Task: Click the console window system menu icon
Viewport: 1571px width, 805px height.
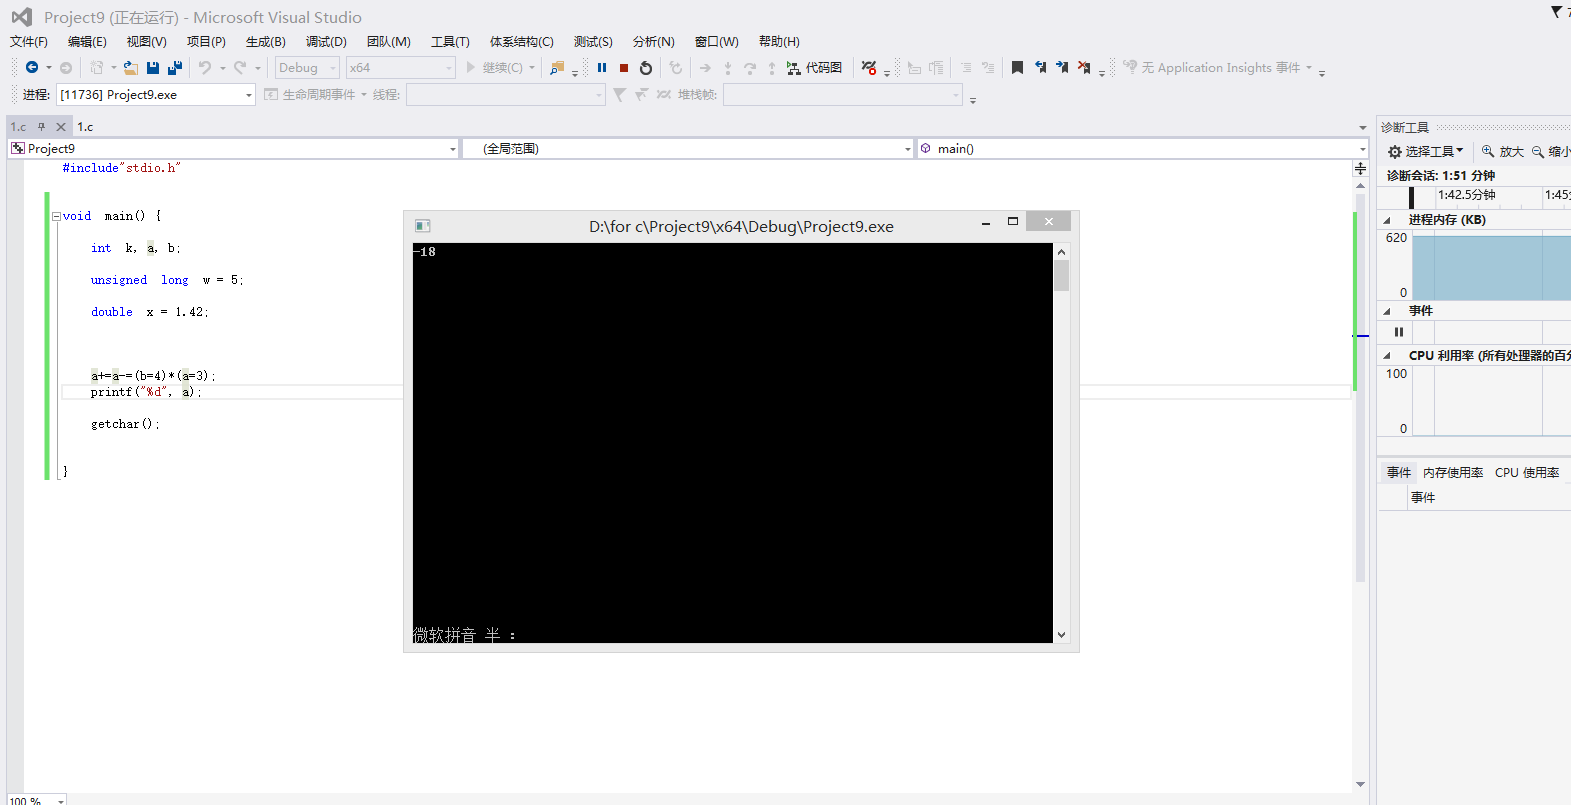Action: [x=423, y=226]
